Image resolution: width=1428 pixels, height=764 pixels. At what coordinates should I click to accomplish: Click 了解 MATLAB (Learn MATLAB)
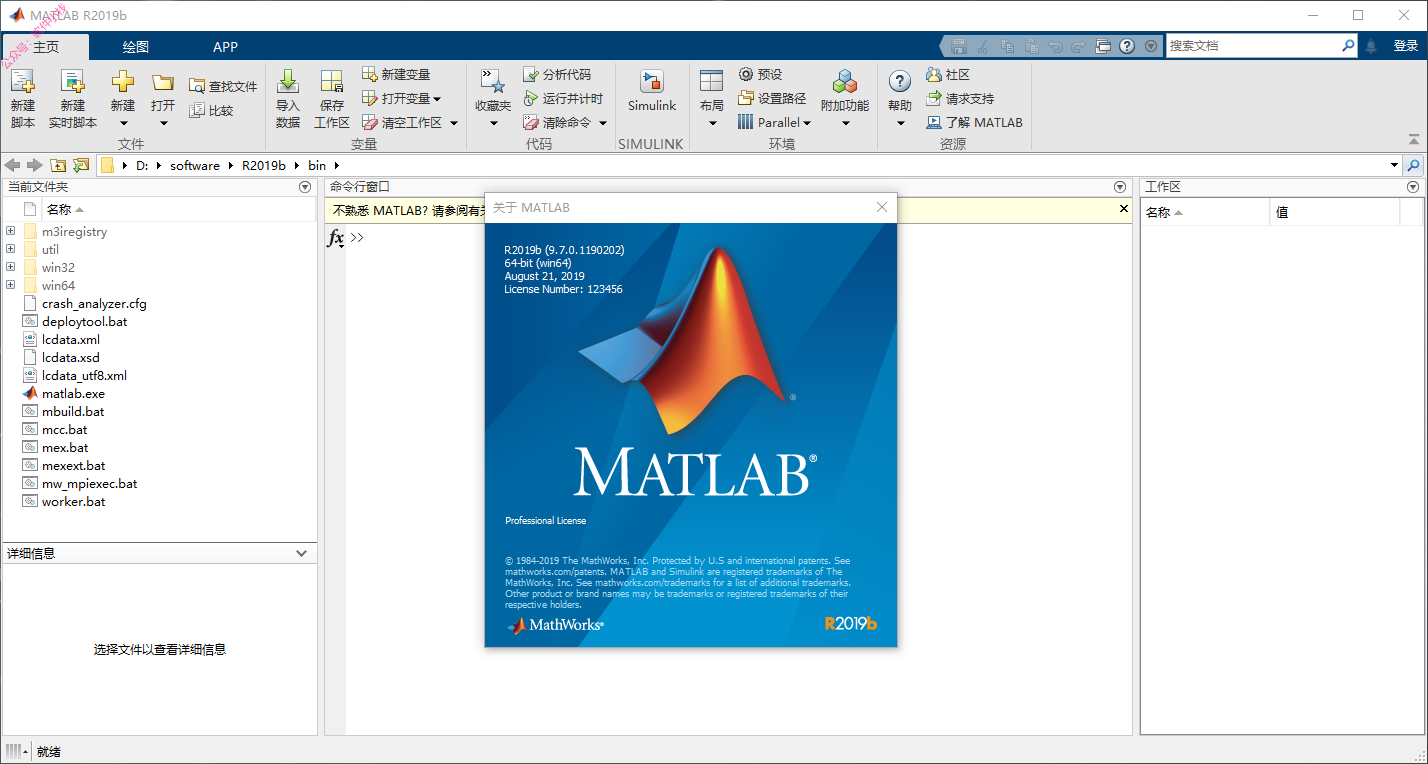(974, 123)
